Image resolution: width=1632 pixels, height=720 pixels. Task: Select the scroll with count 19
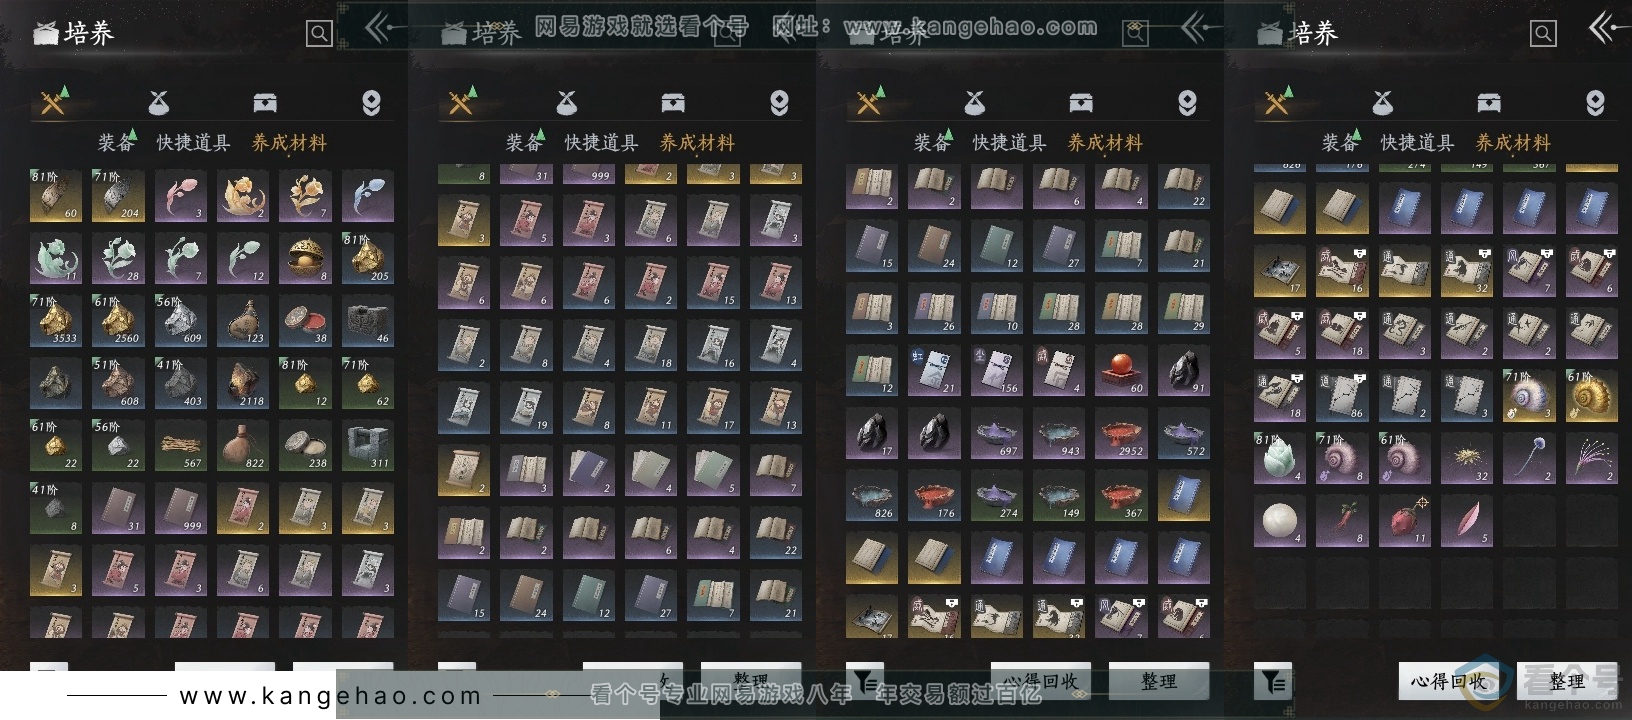pyautogui.click(x=526, y=408)
